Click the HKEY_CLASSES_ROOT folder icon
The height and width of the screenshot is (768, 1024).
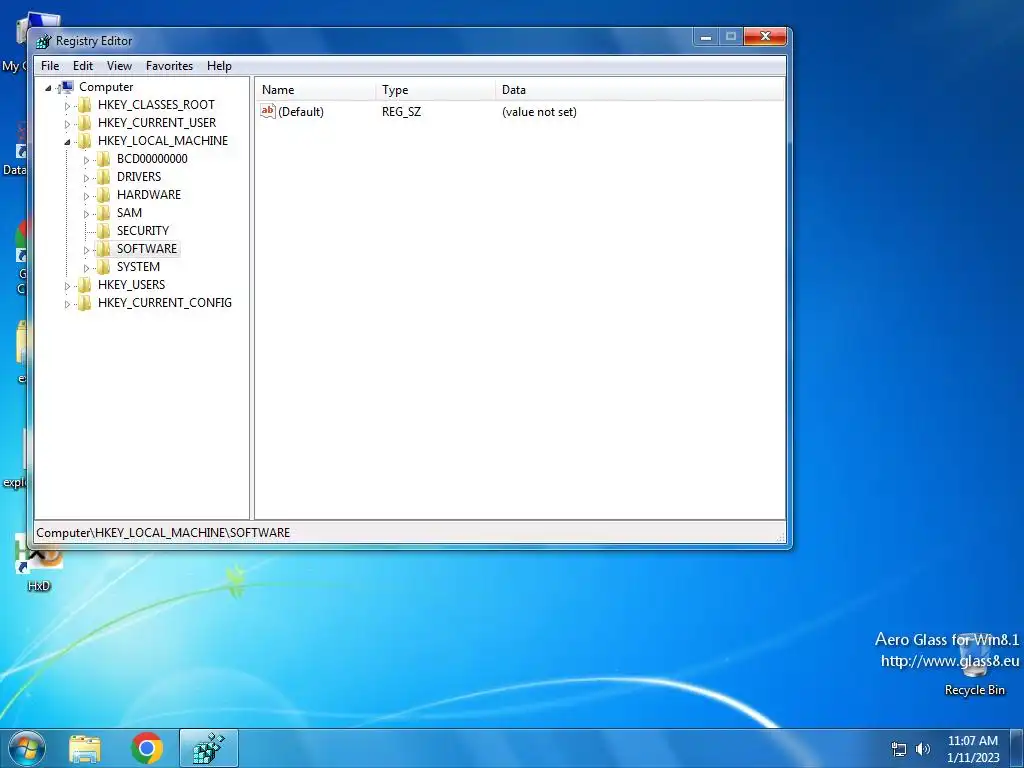point(84,104)
